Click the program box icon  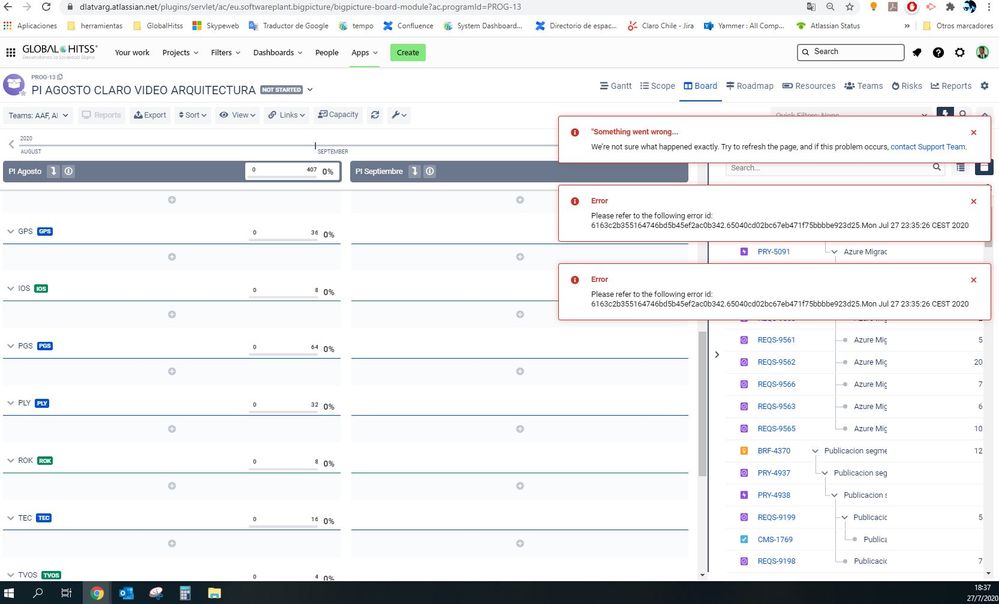tap(14, 85)
